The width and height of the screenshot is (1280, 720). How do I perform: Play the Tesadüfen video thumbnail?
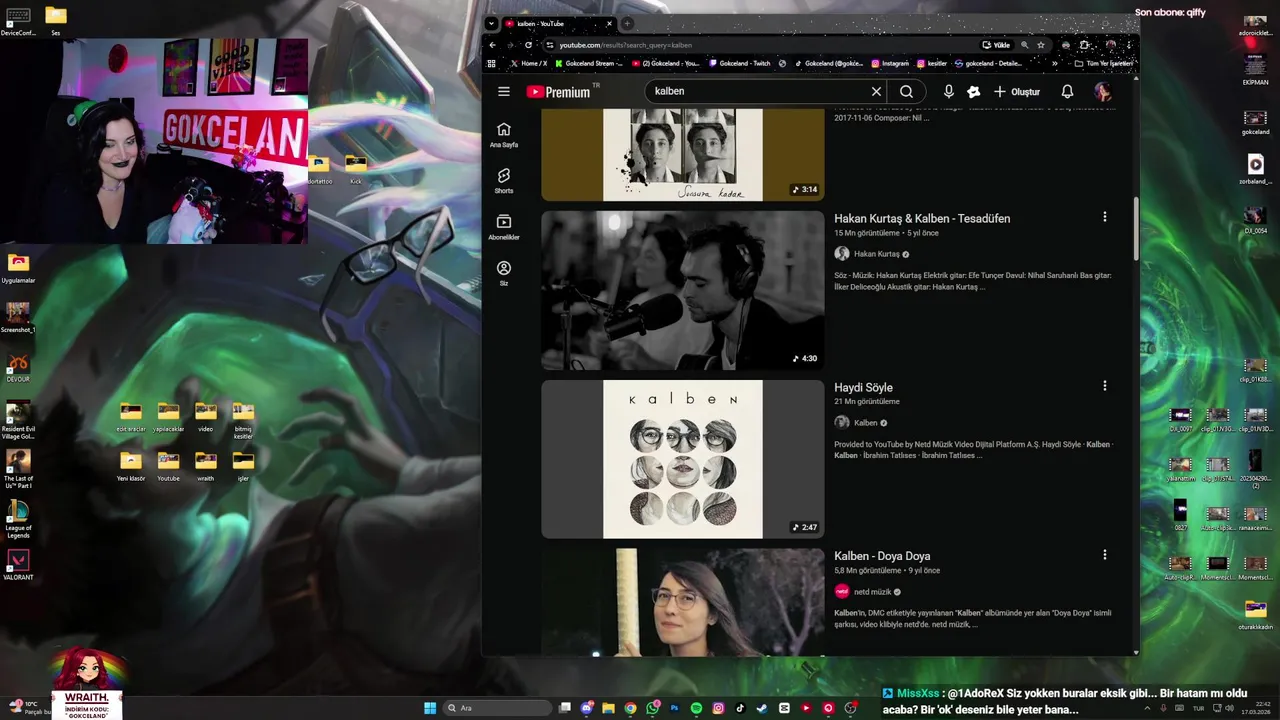(683, 290)
